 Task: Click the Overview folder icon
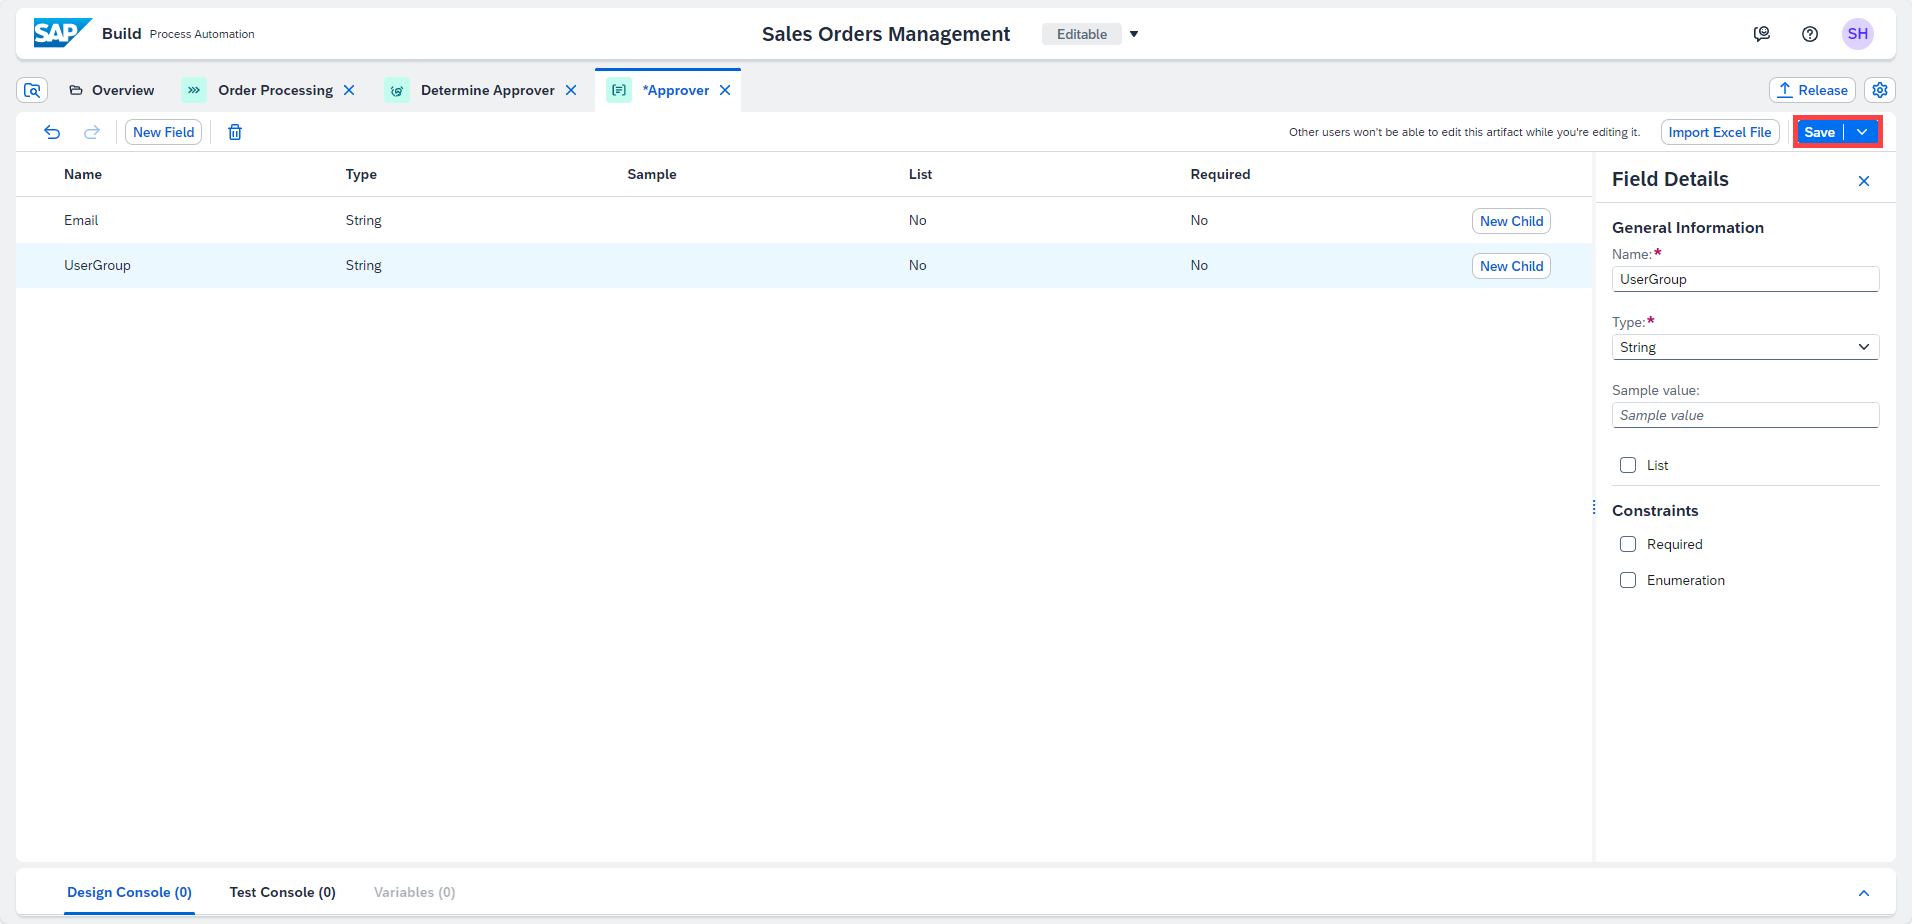point(76,90)
